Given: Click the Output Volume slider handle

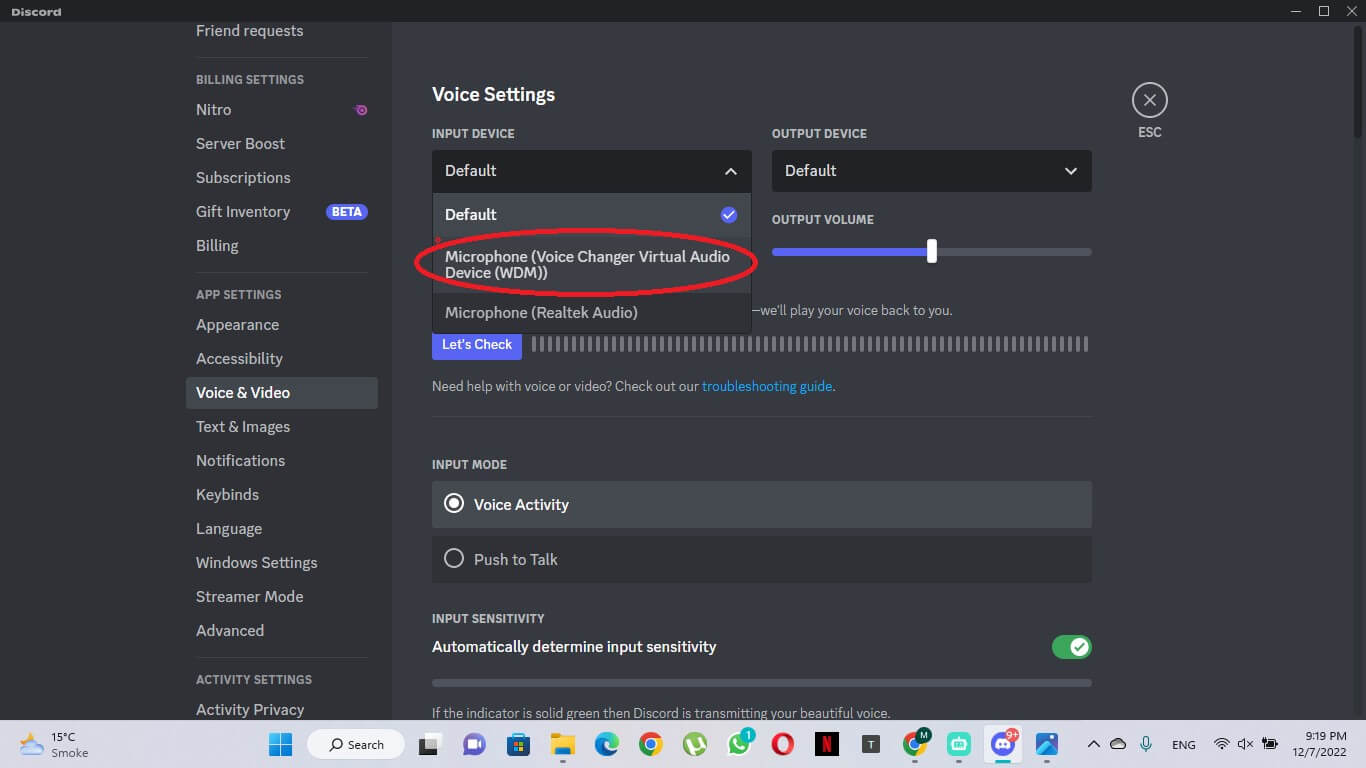Looking at the screenshot, I should [932, 251].
